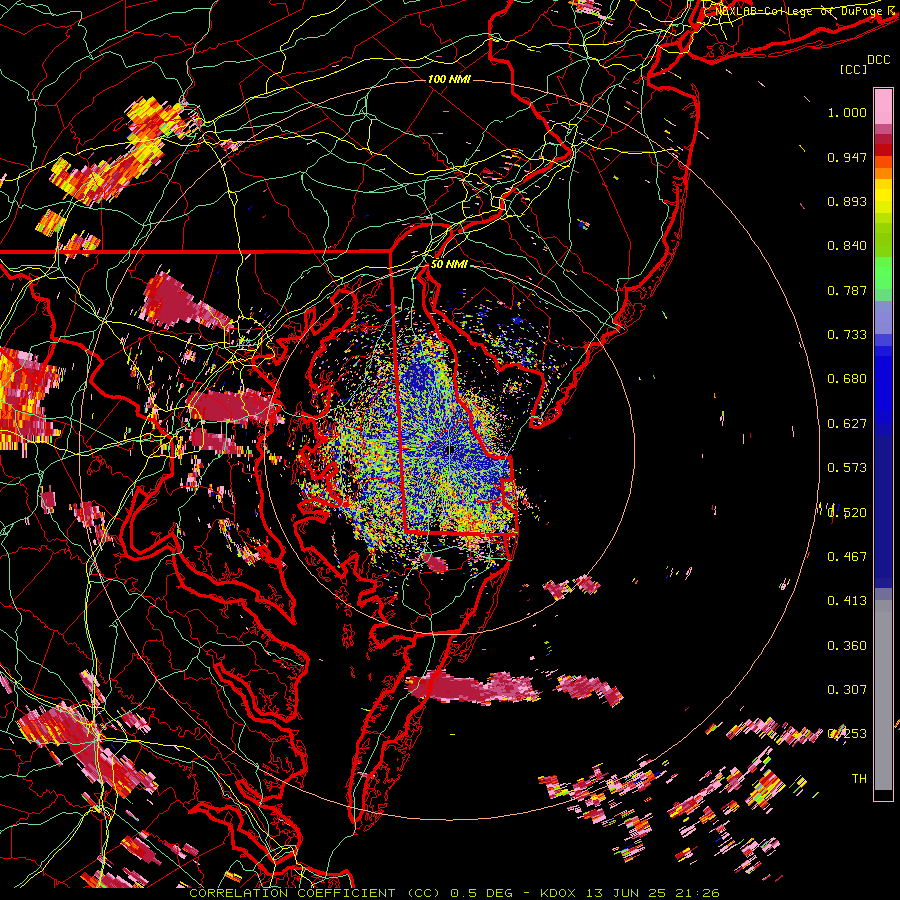Click the pink color bar segment beside 1.000

[x=883, y=107]
